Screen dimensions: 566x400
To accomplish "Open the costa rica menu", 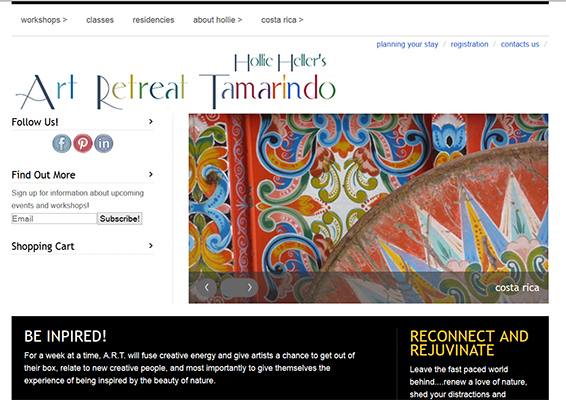I will click(282, 20).
